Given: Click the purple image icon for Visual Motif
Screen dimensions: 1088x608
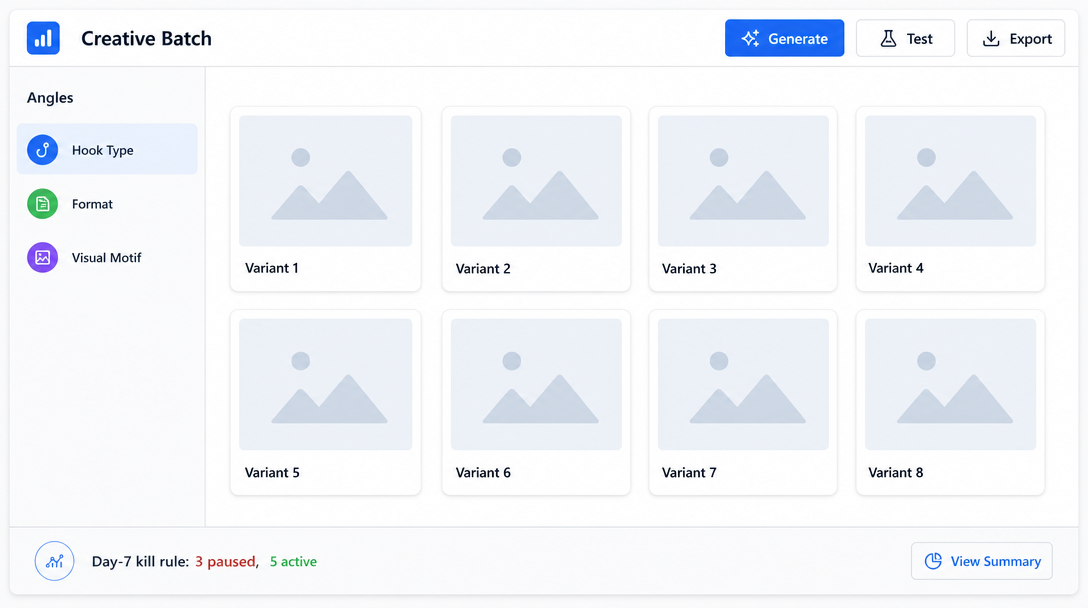Looking at the screenshot, I should pyautogui.click(x=42, y=257).
